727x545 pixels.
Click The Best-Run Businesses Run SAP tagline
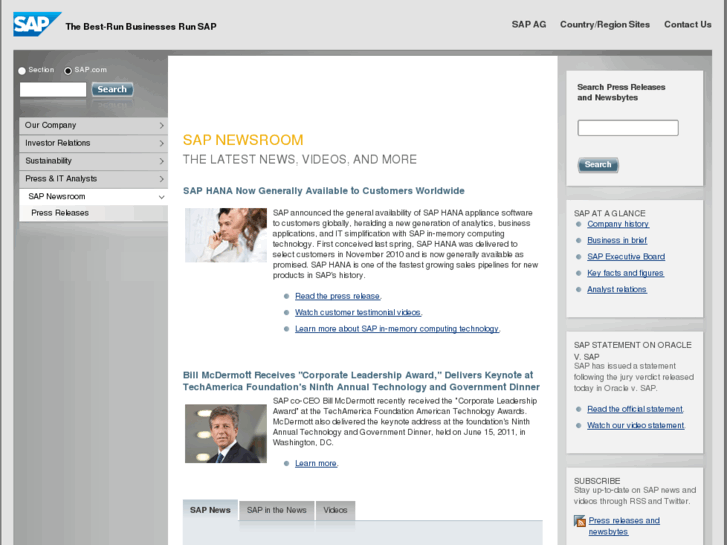(141, 26)
